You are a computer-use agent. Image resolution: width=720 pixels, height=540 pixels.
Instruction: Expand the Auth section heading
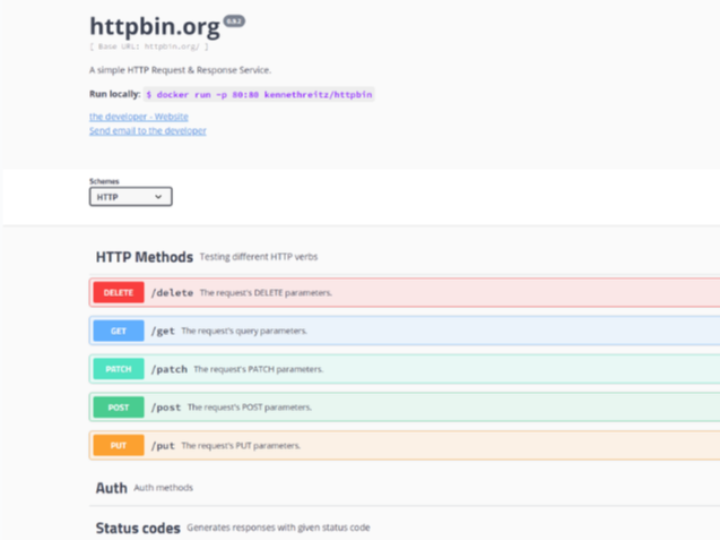click(111, 488)
